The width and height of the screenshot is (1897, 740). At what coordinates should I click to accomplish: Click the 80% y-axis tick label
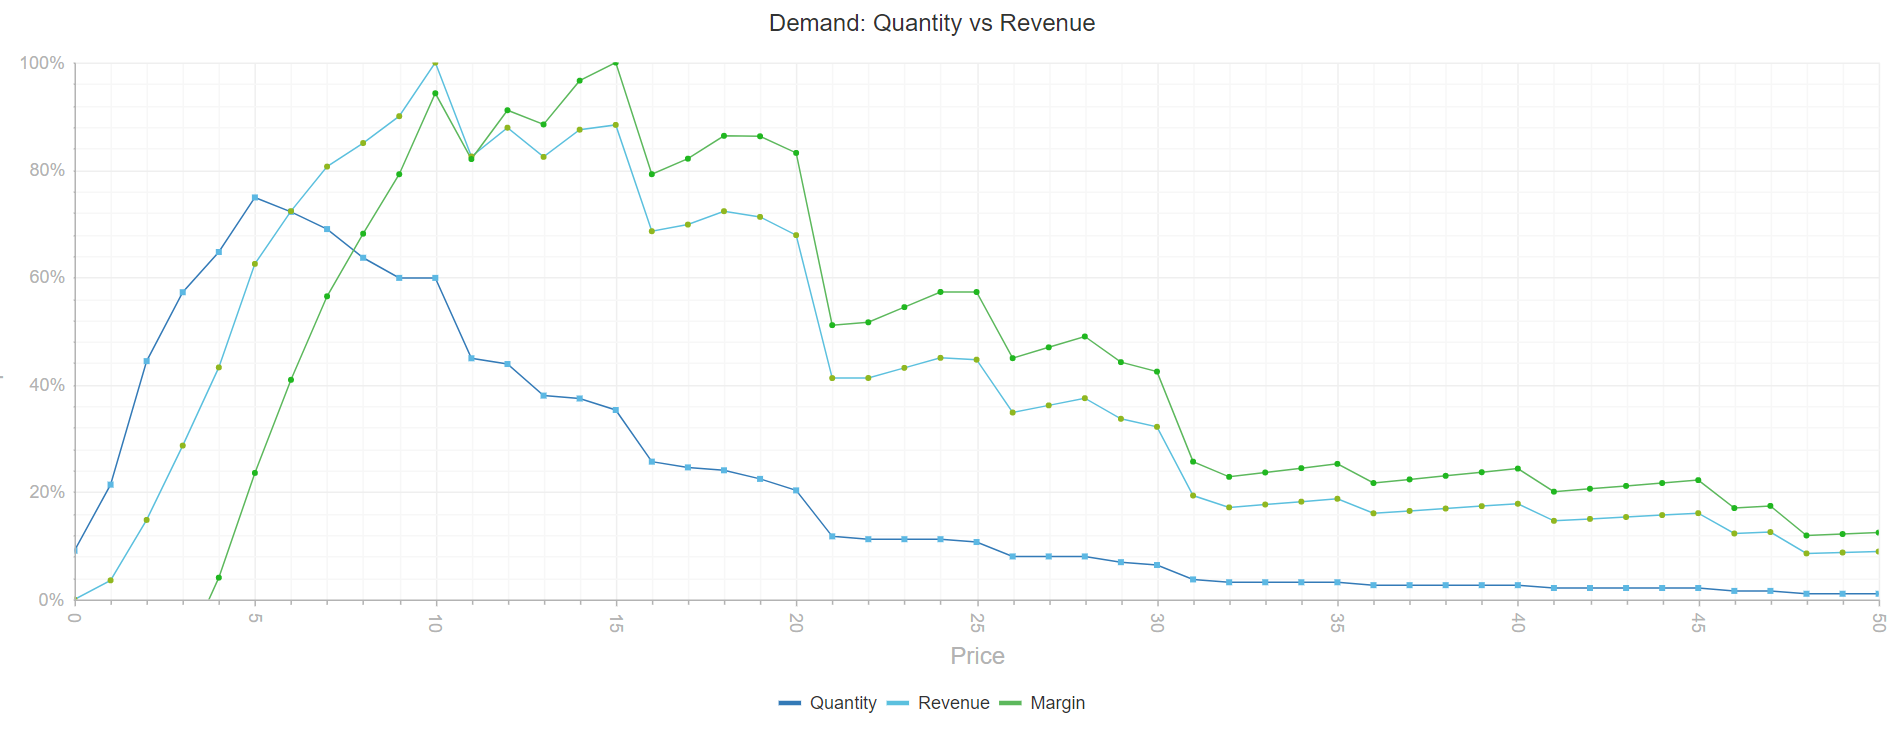pyautogui.click(x=47, y=170)
